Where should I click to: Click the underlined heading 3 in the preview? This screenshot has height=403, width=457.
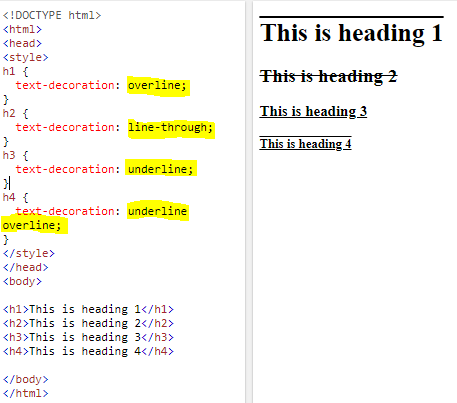313,111
